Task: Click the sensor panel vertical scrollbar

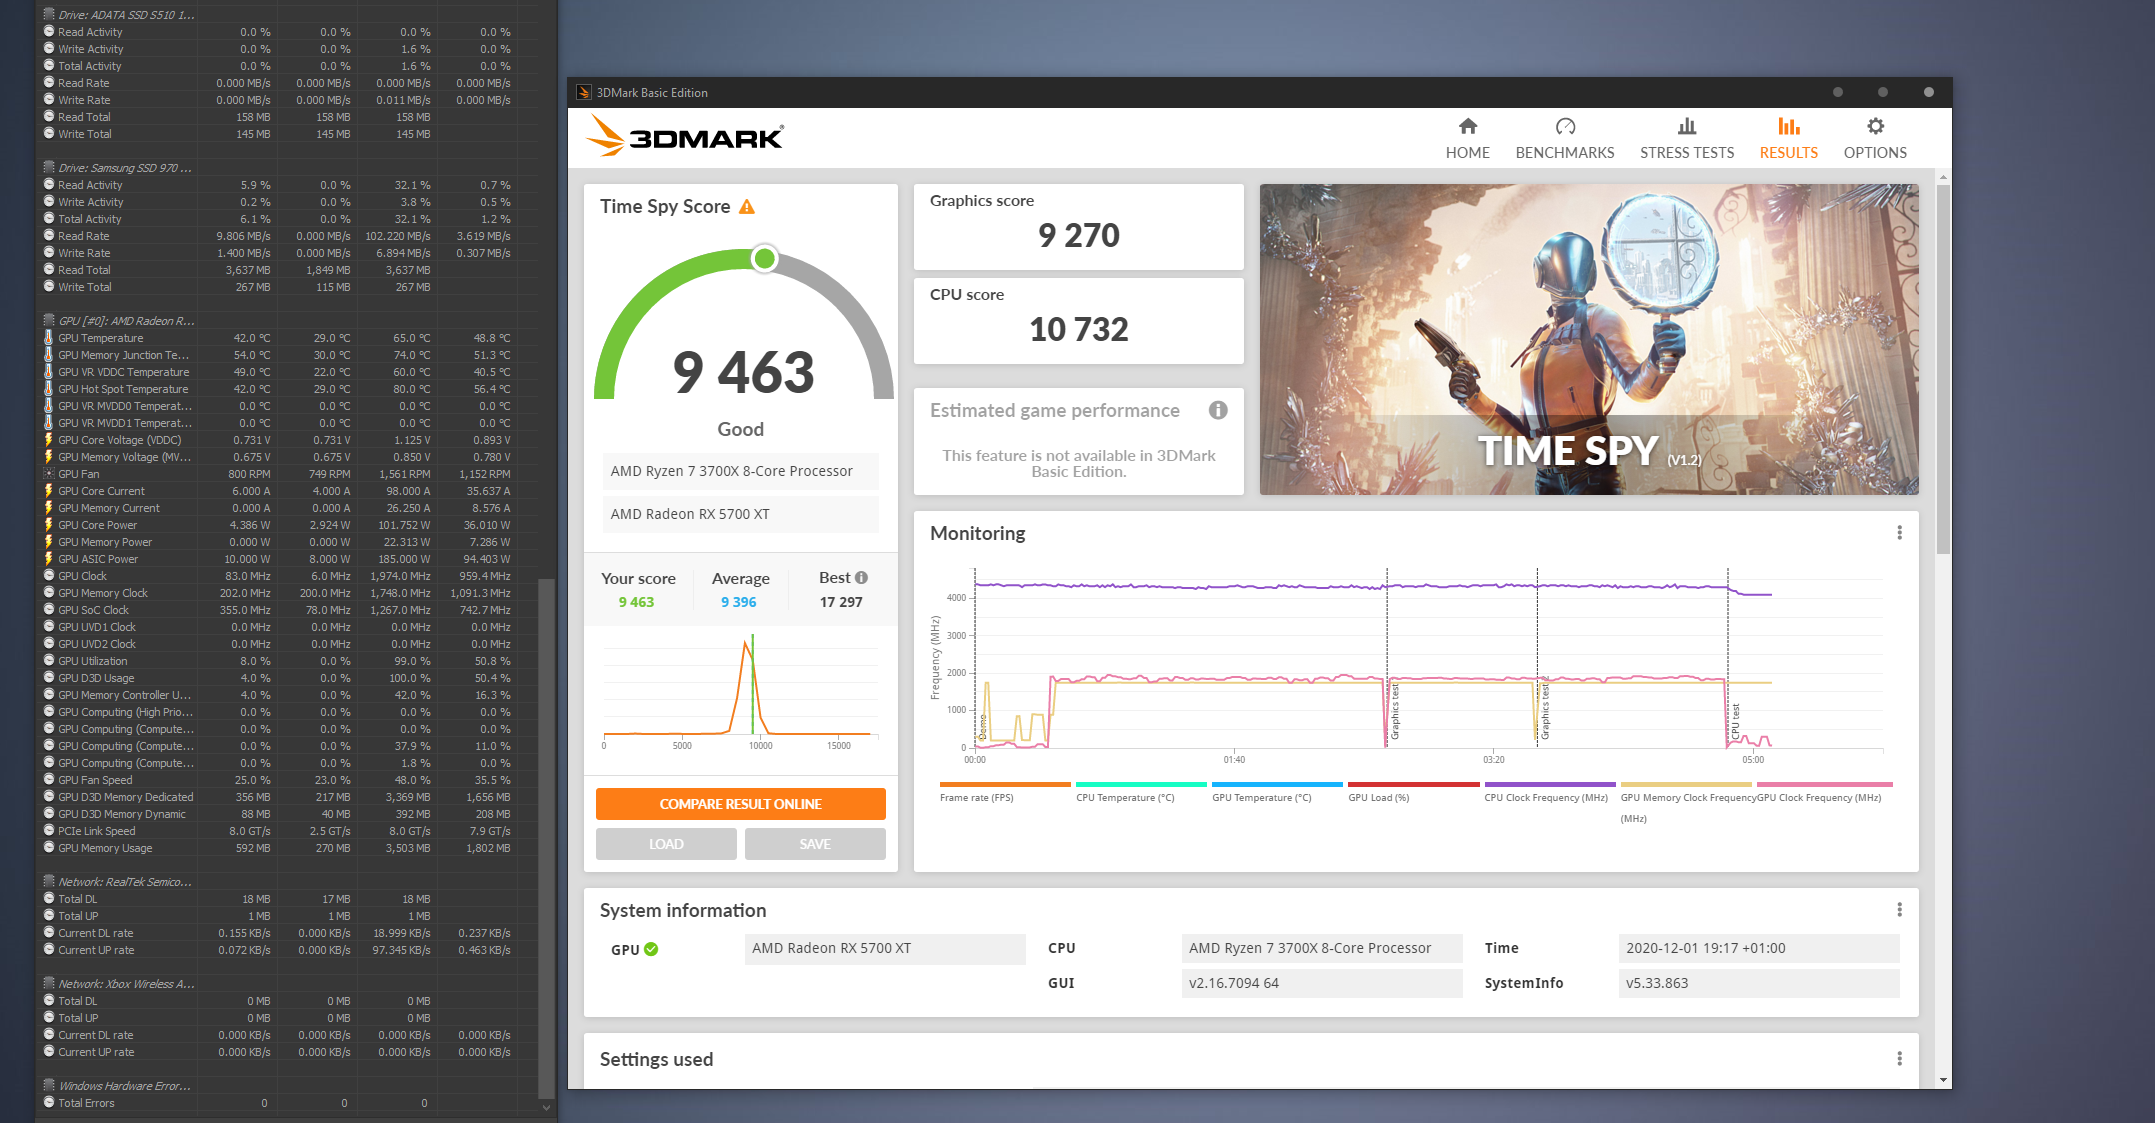Action: point(546,838)
